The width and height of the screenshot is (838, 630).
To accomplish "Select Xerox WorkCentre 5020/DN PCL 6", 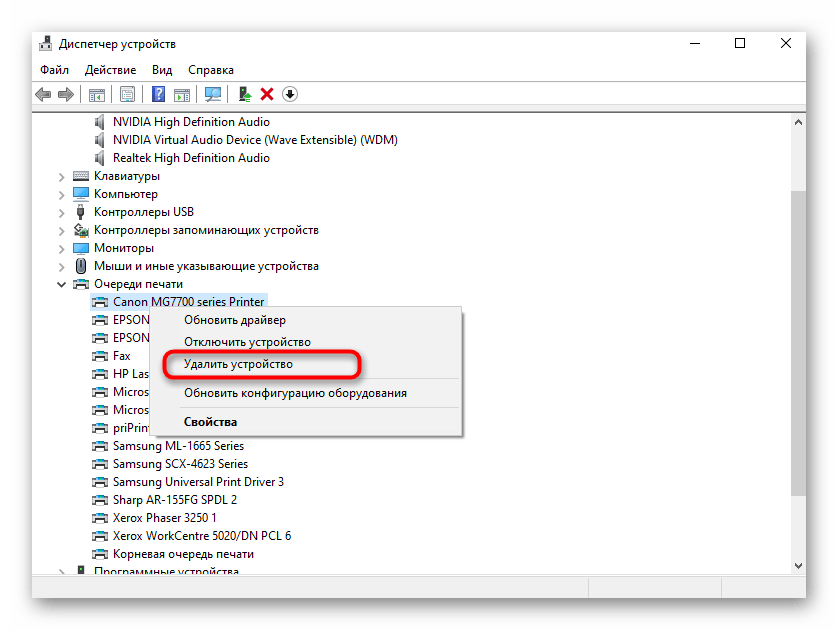I will [x=201, y=536].
